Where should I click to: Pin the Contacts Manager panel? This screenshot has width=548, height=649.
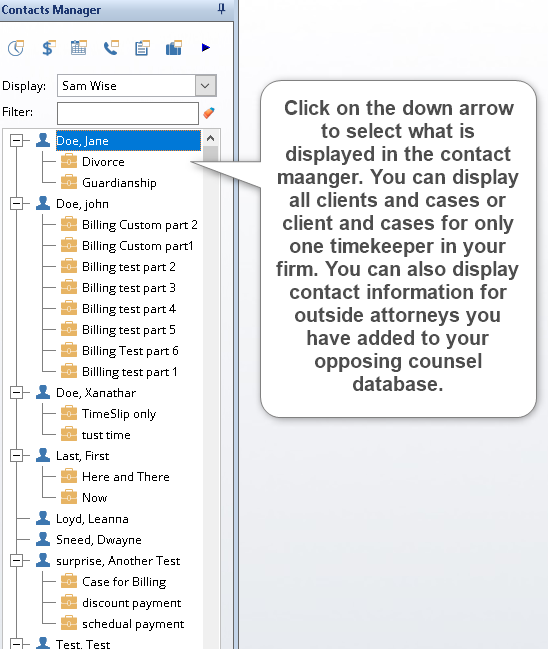221,9
